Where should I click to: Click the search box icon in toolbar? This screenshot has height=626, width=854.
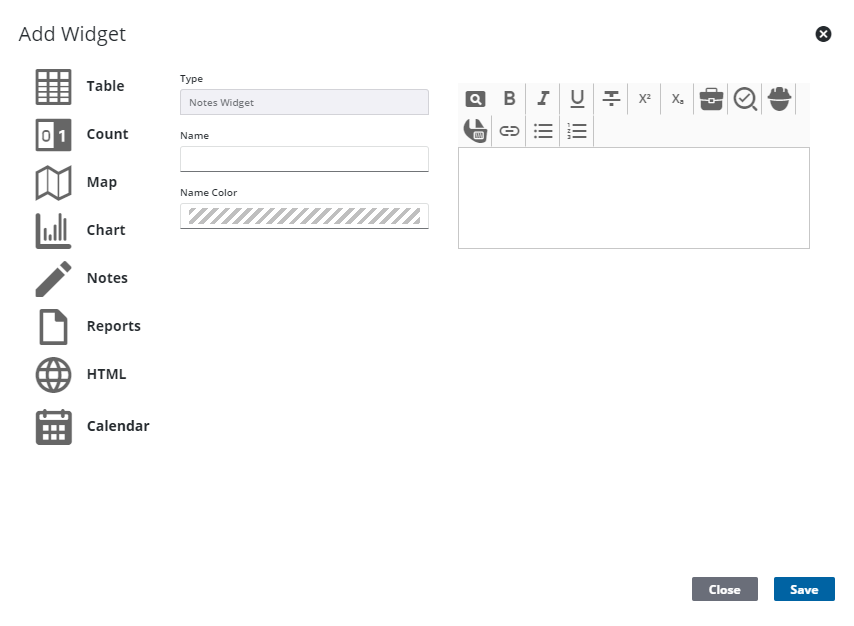[x=475, y=98]
